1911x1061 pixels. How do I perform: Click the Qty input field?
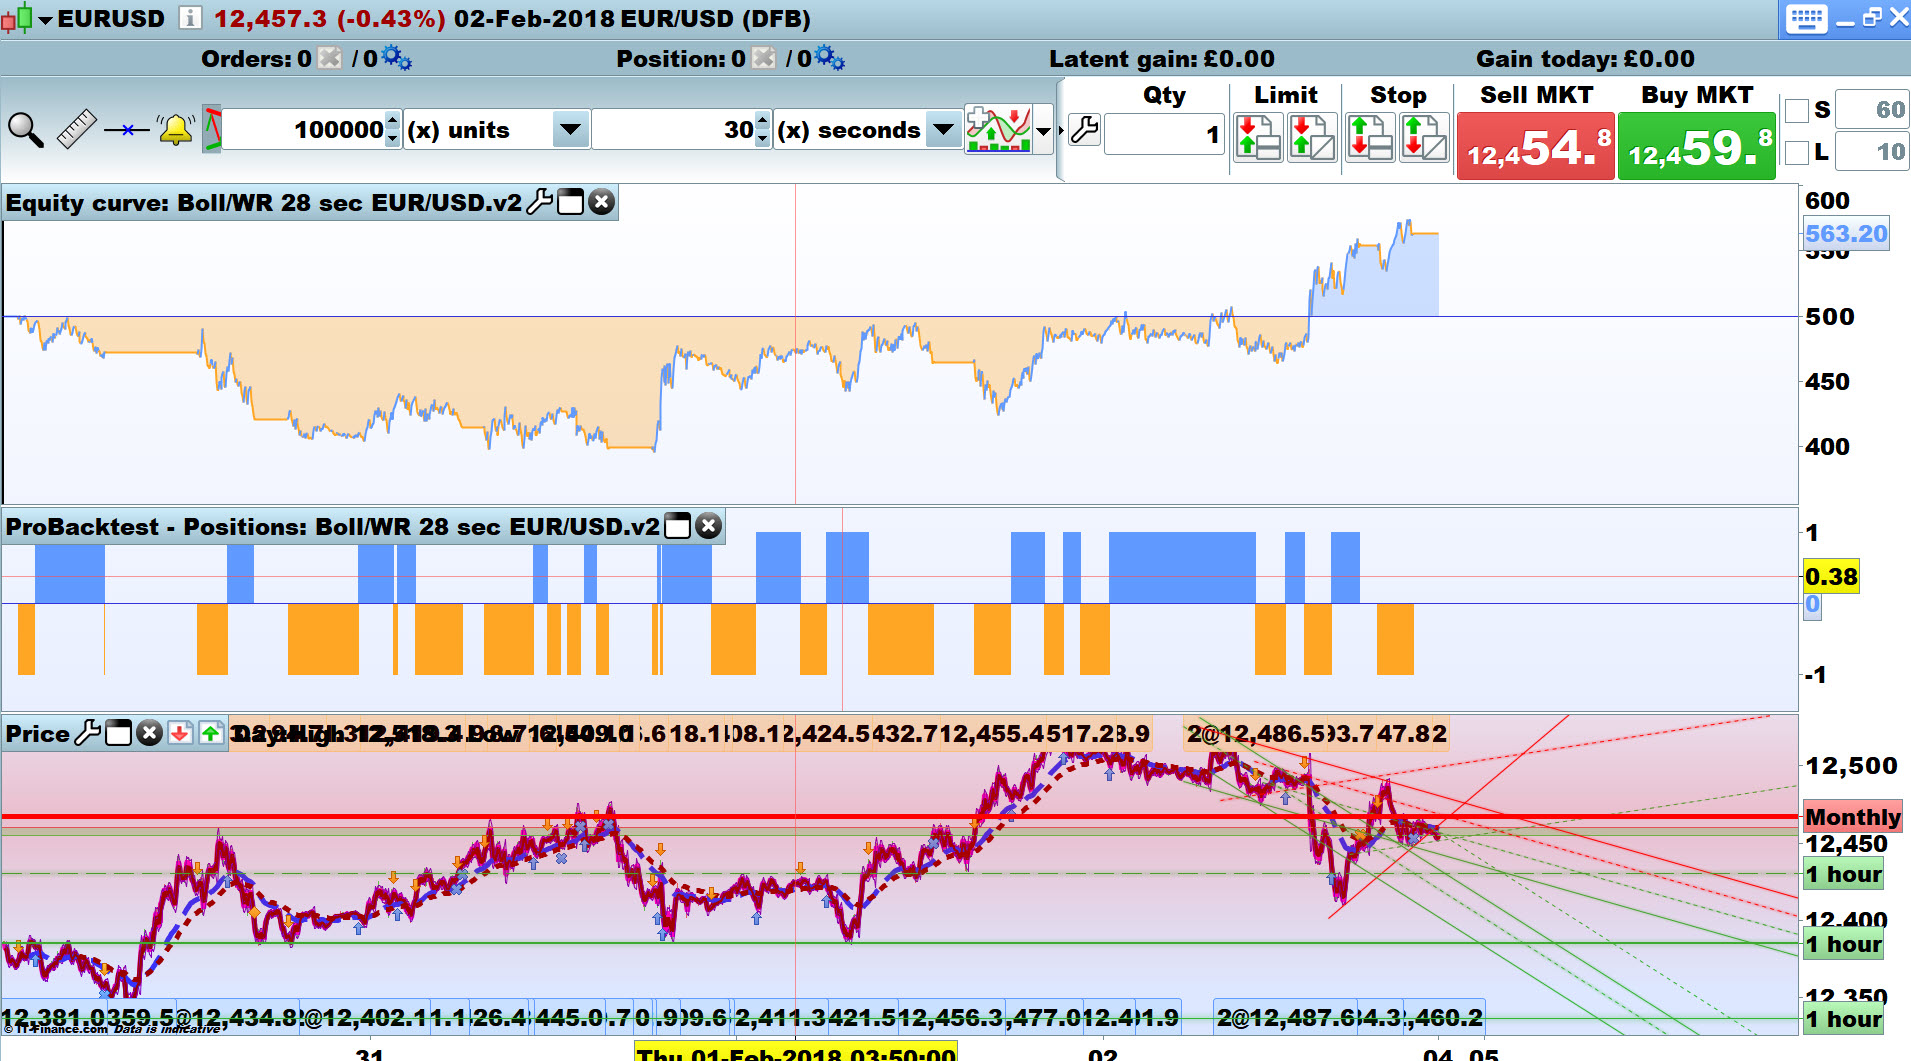[1165, 134]
